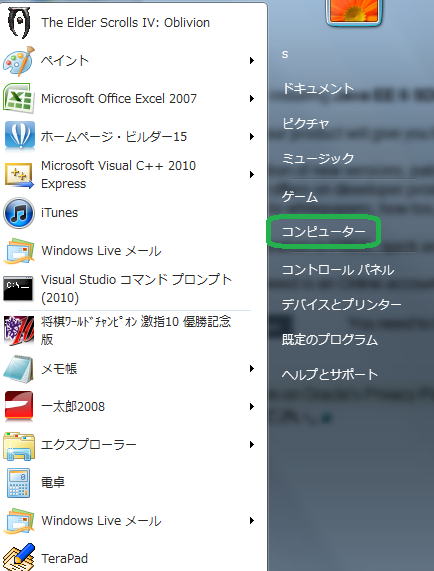Screen dimensions: 434x571
Task: Launch the 将棋 激指10 game icon
Action: [19, 330]
